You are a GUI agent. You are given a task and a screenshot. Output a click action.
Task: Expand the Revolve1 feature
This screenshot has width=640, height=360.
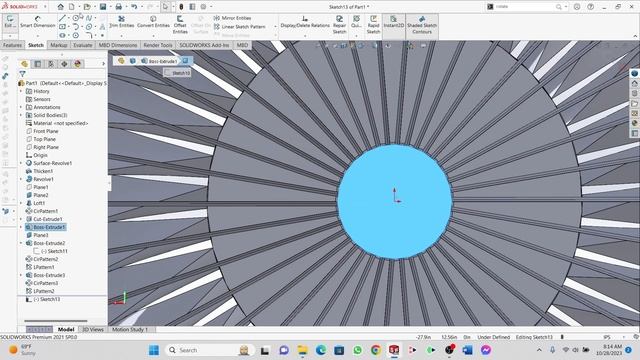tap(21, 179)
